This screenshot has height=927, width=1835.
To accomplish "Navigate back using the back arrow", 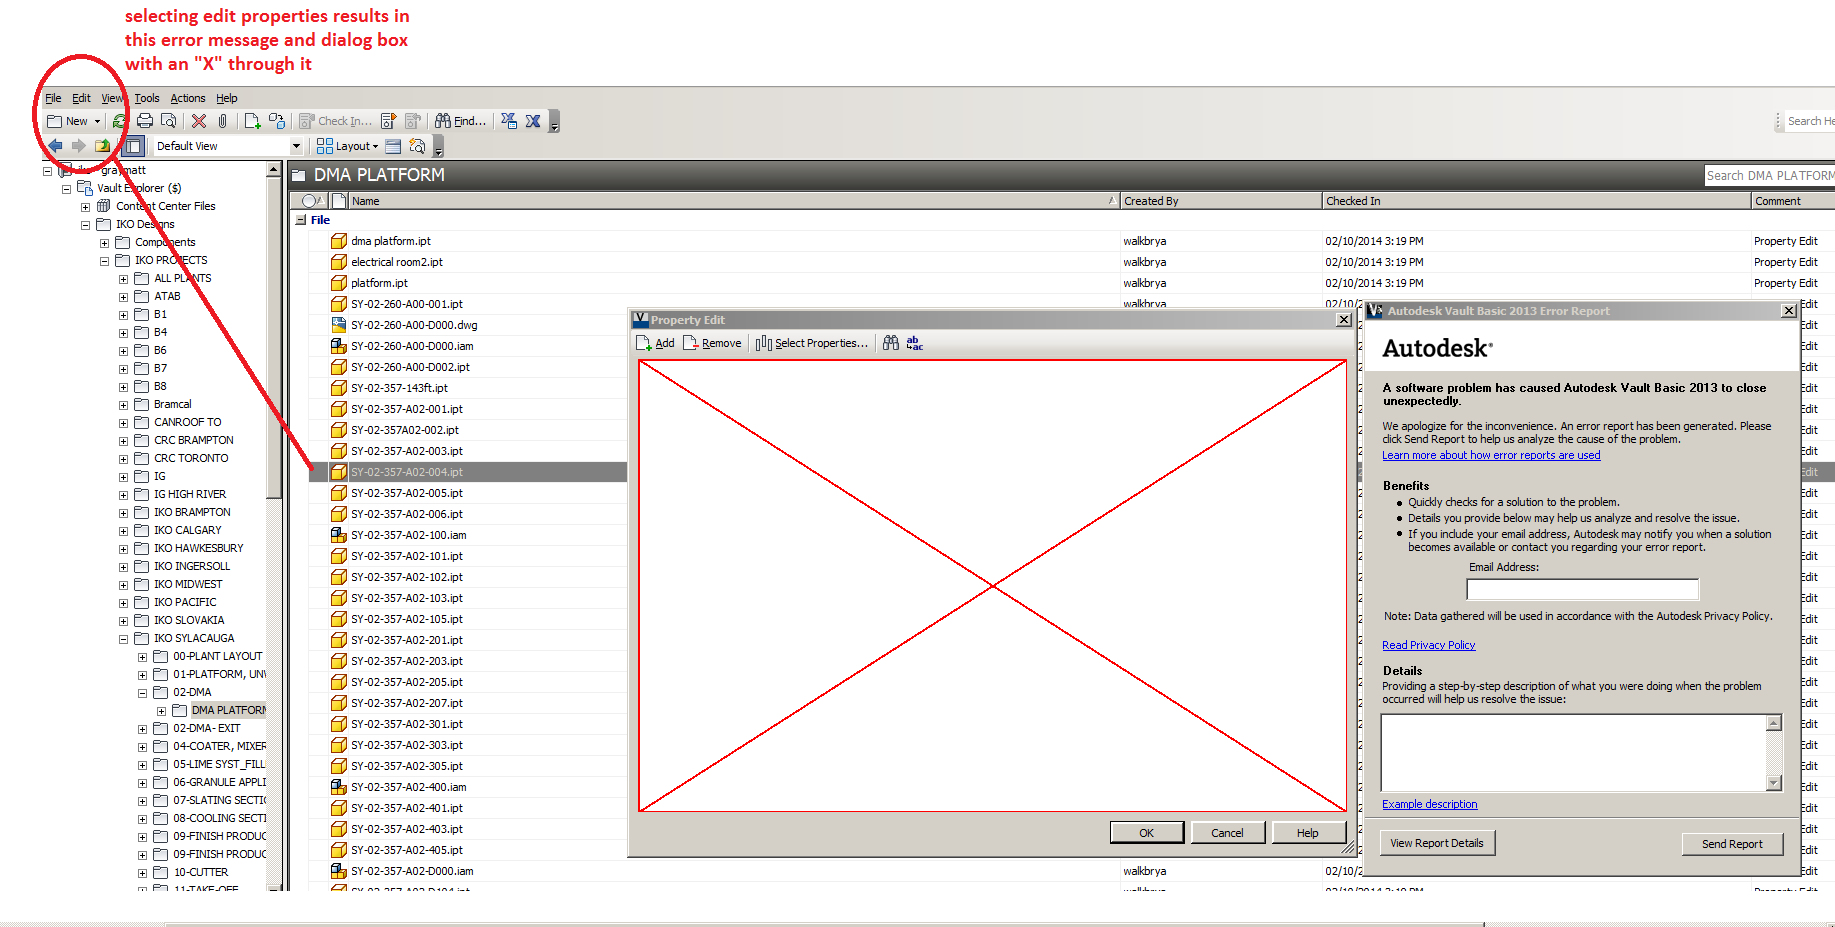I will (55, 143).
